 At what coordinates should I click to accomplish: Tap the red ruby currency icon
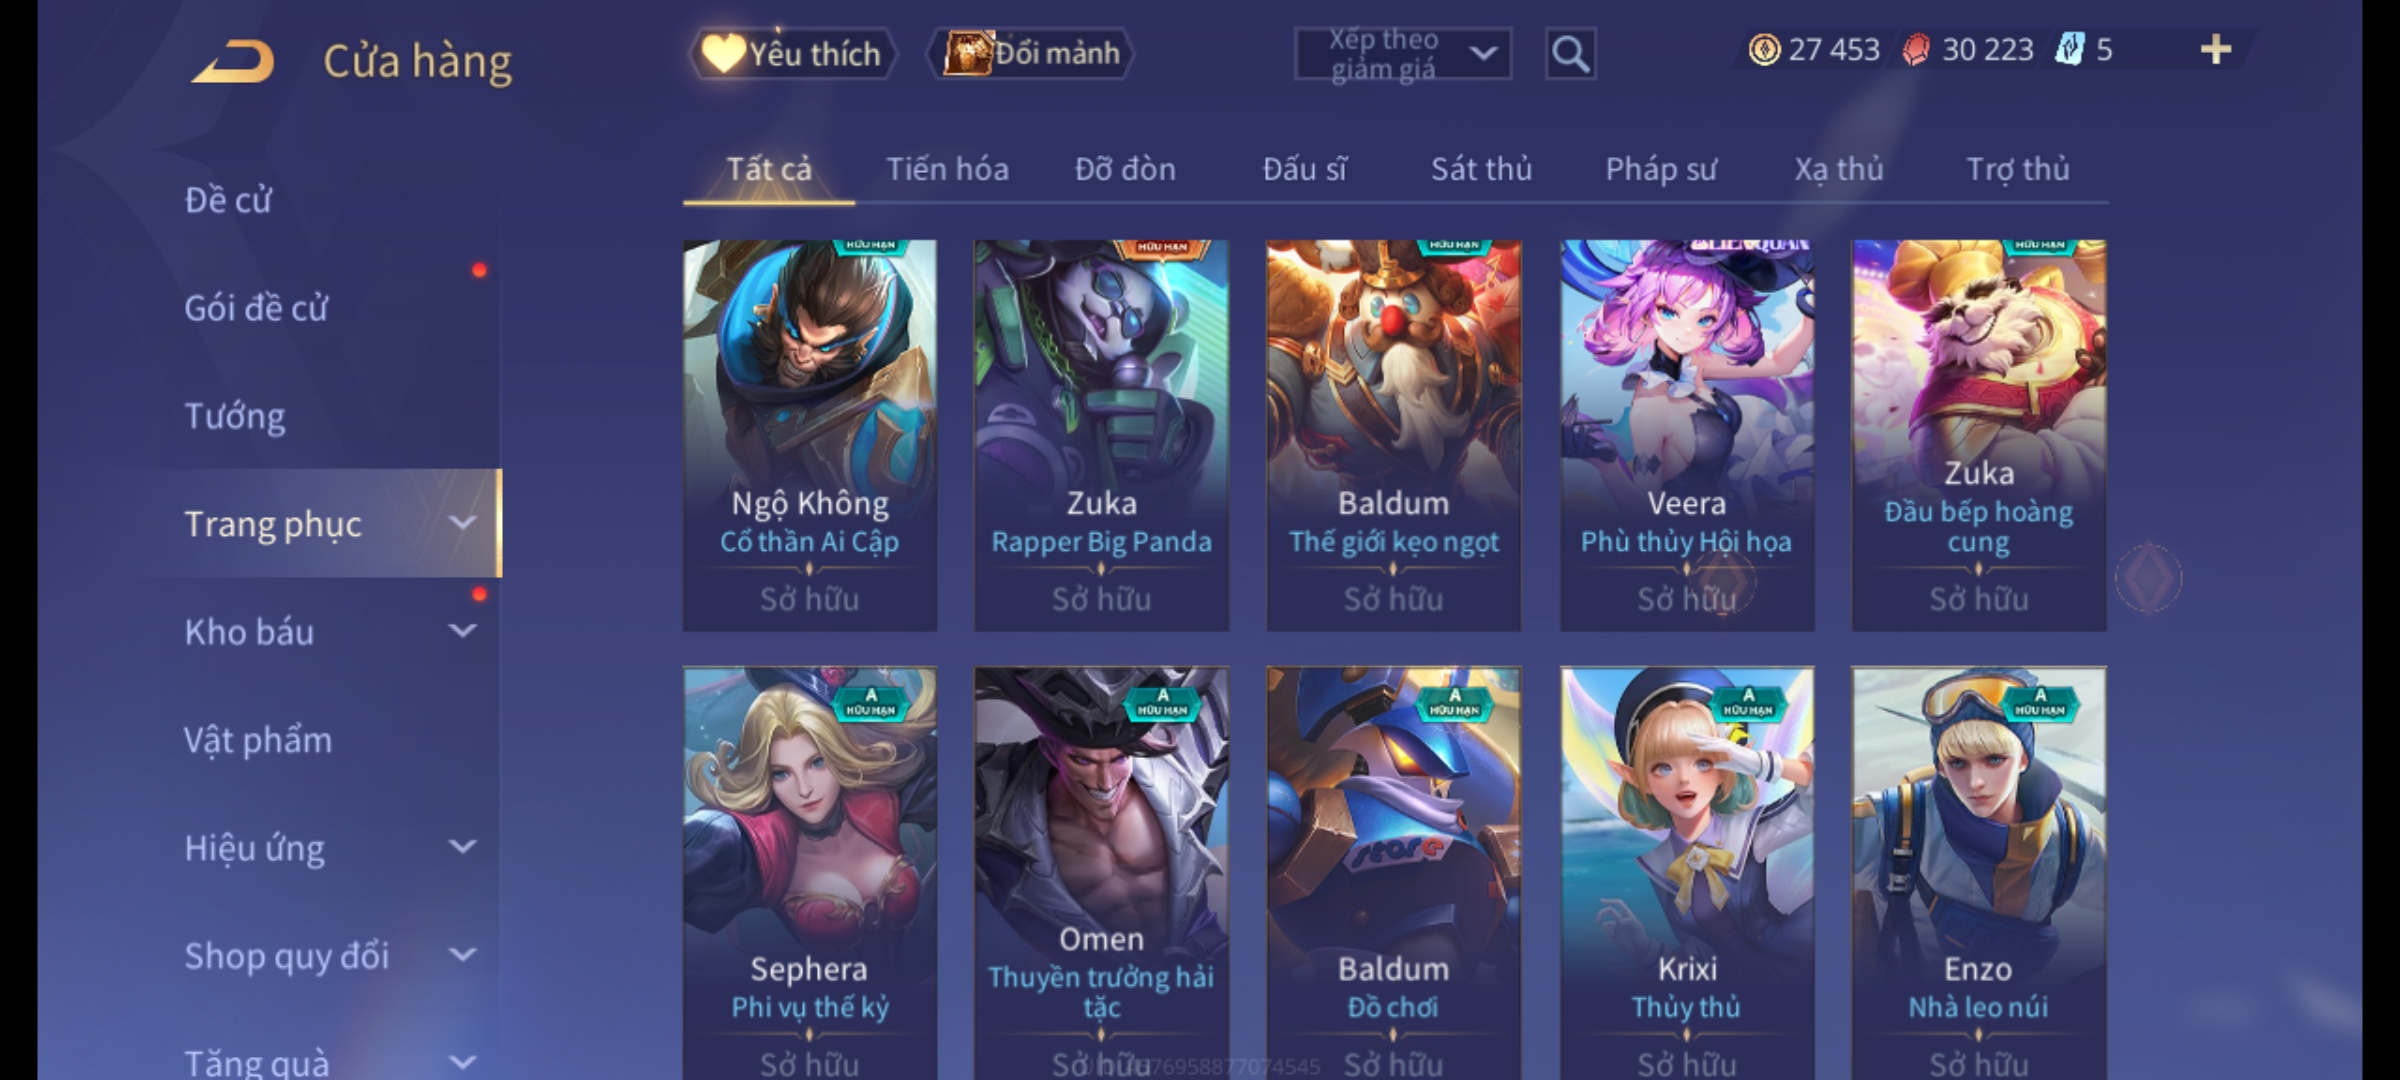pos(1915,49)
